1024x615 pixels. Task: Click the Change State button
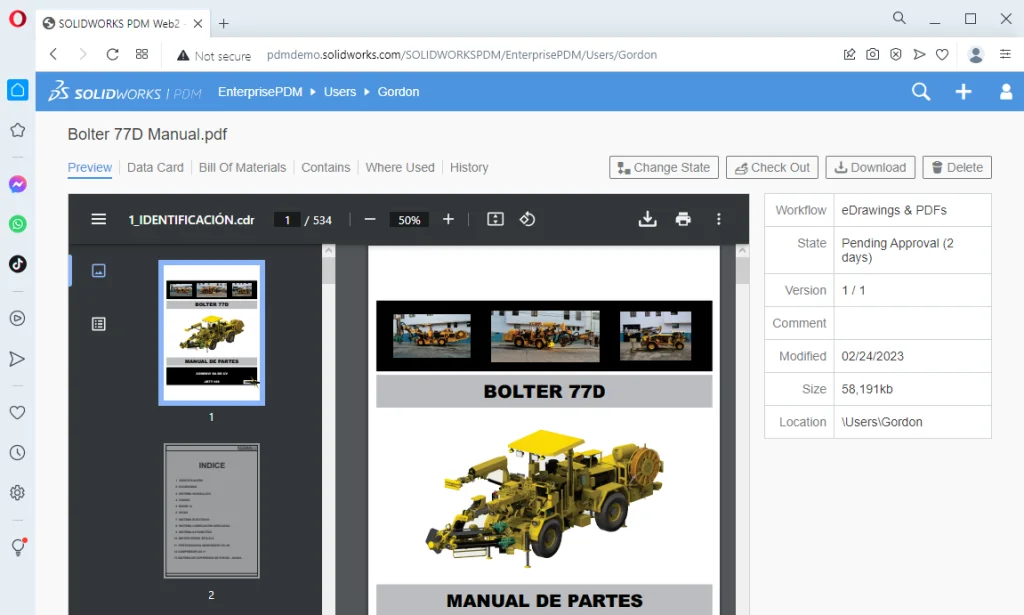pos(663,167)
